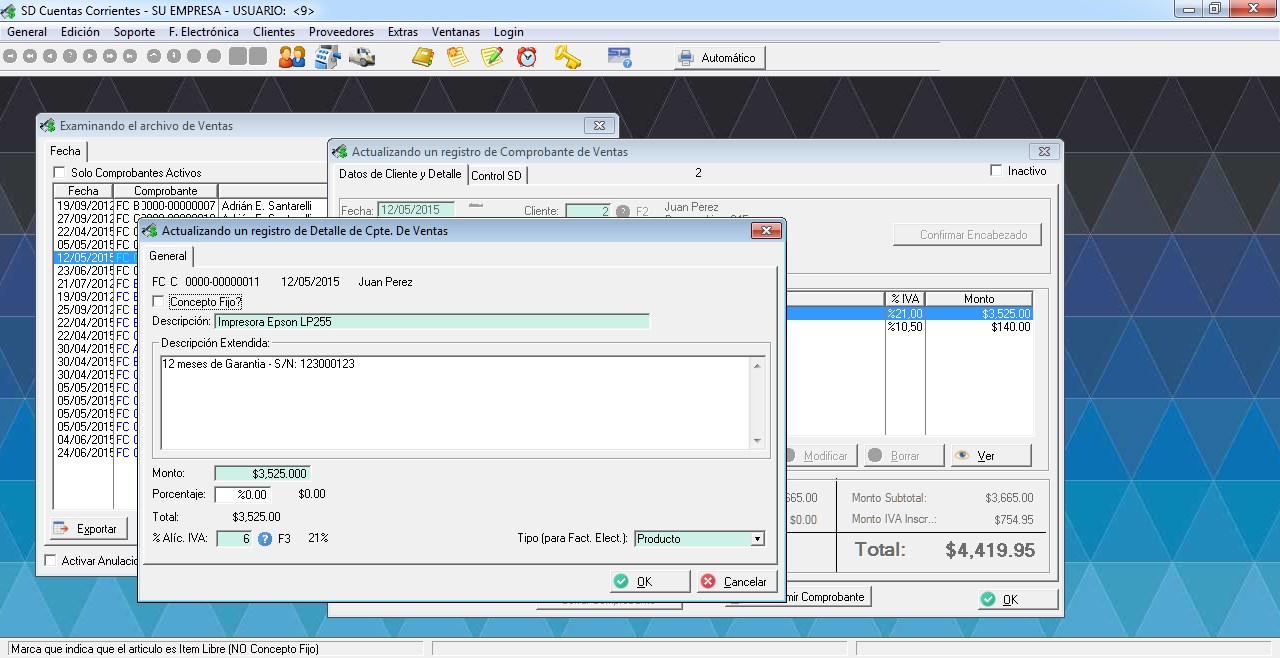Switch to the Control SD tab
The image size is (1280, 658).
tap(497, 176)
